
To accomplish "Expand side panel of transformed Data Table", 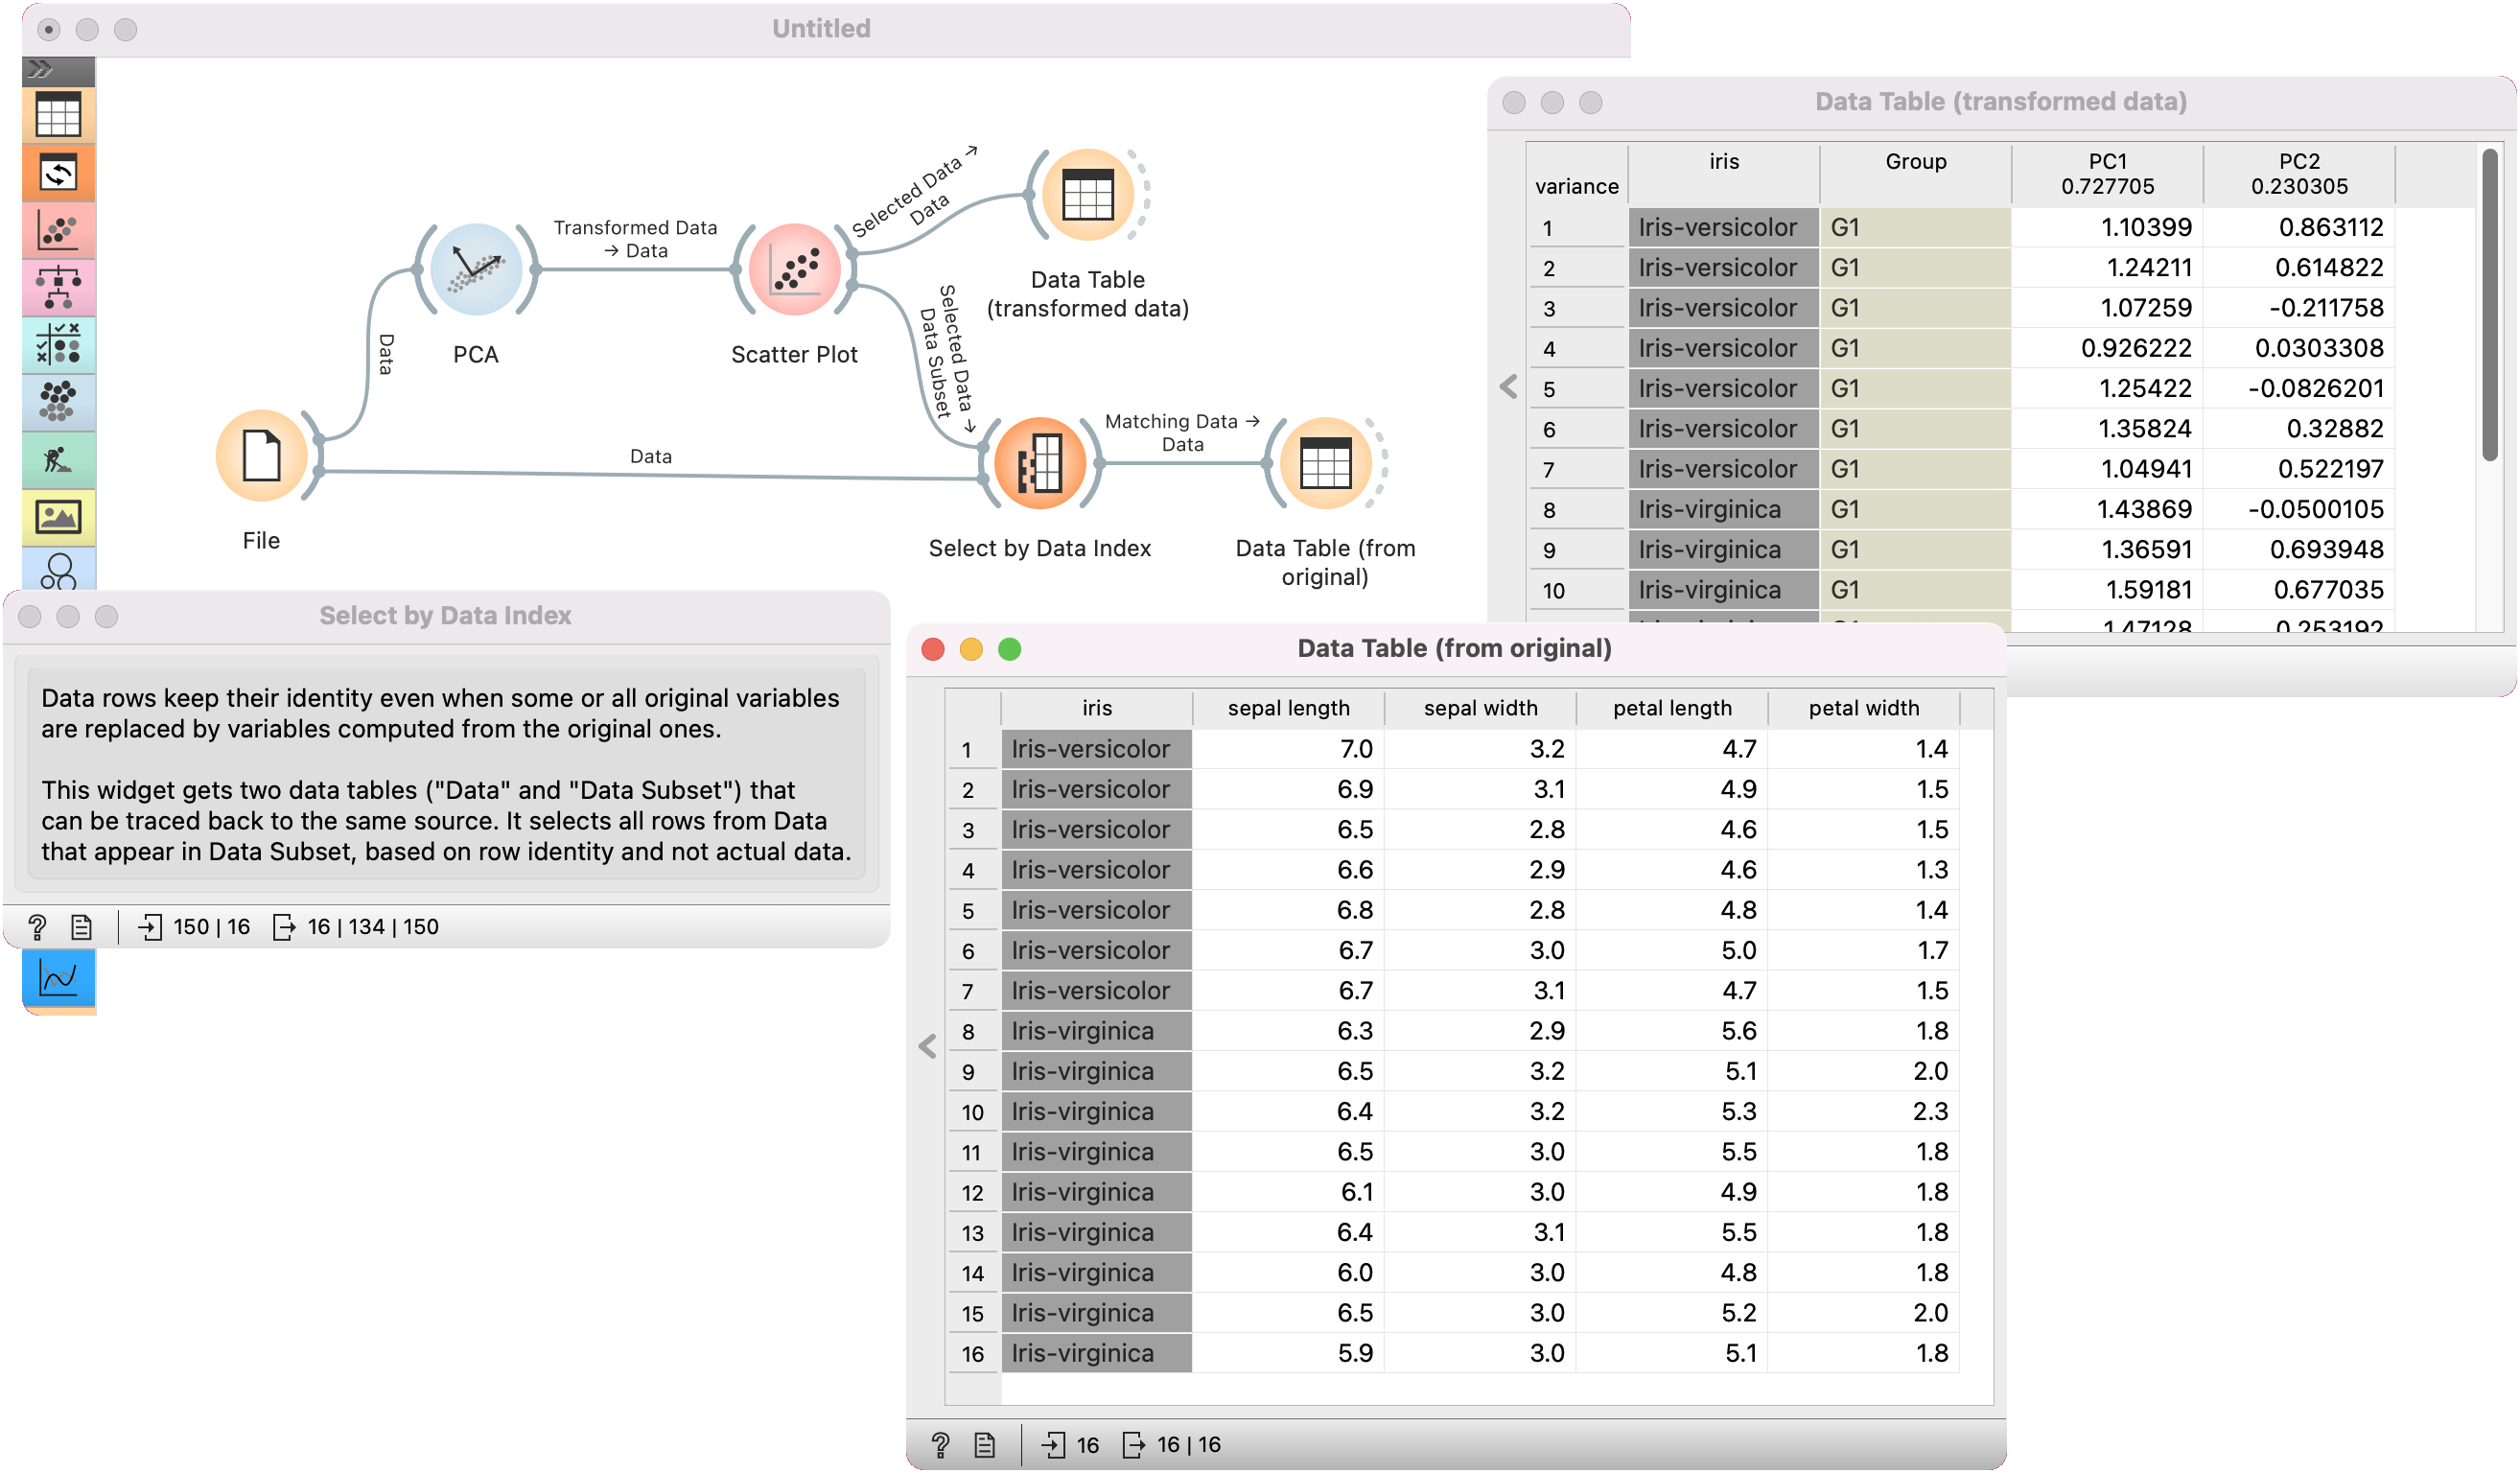I will 1508,387.
